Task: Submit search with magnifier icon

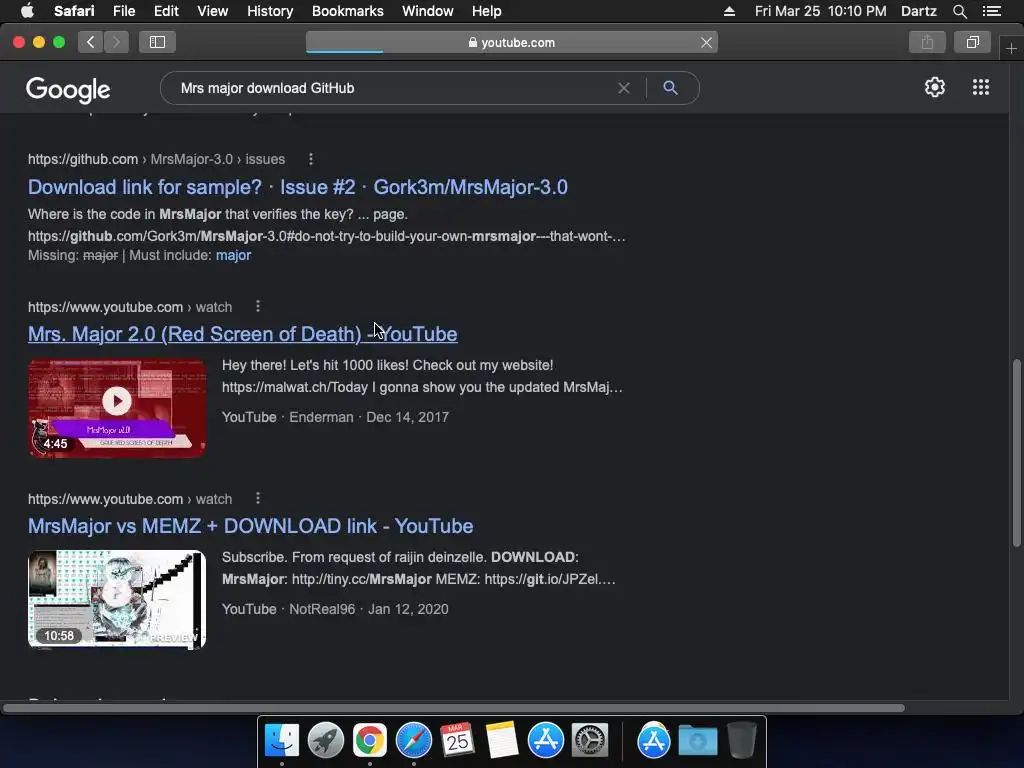Action: point(670,88)
